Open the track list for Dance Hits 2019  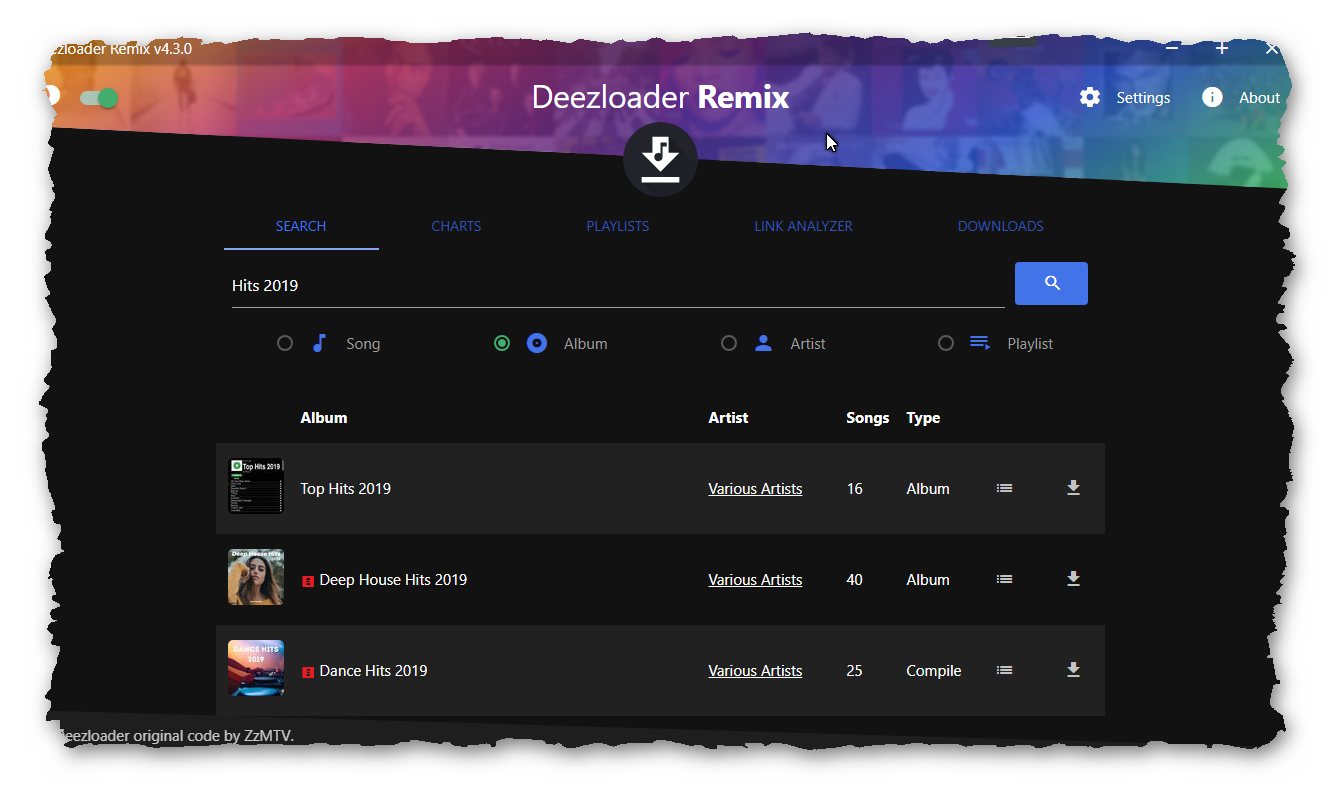pyautogui.click(x=1004, y=670)
